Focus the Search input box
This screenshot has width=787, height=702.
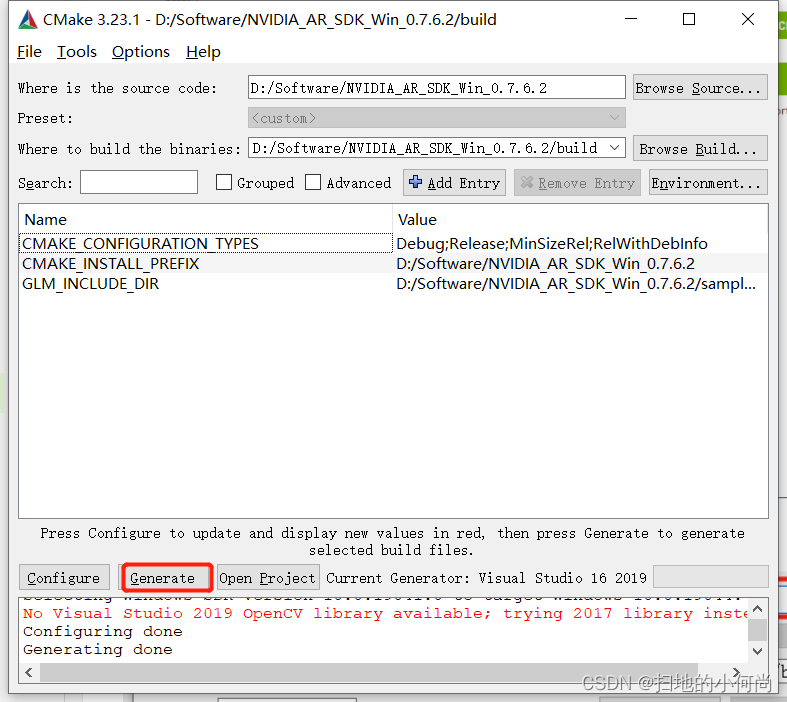(139, 182)
